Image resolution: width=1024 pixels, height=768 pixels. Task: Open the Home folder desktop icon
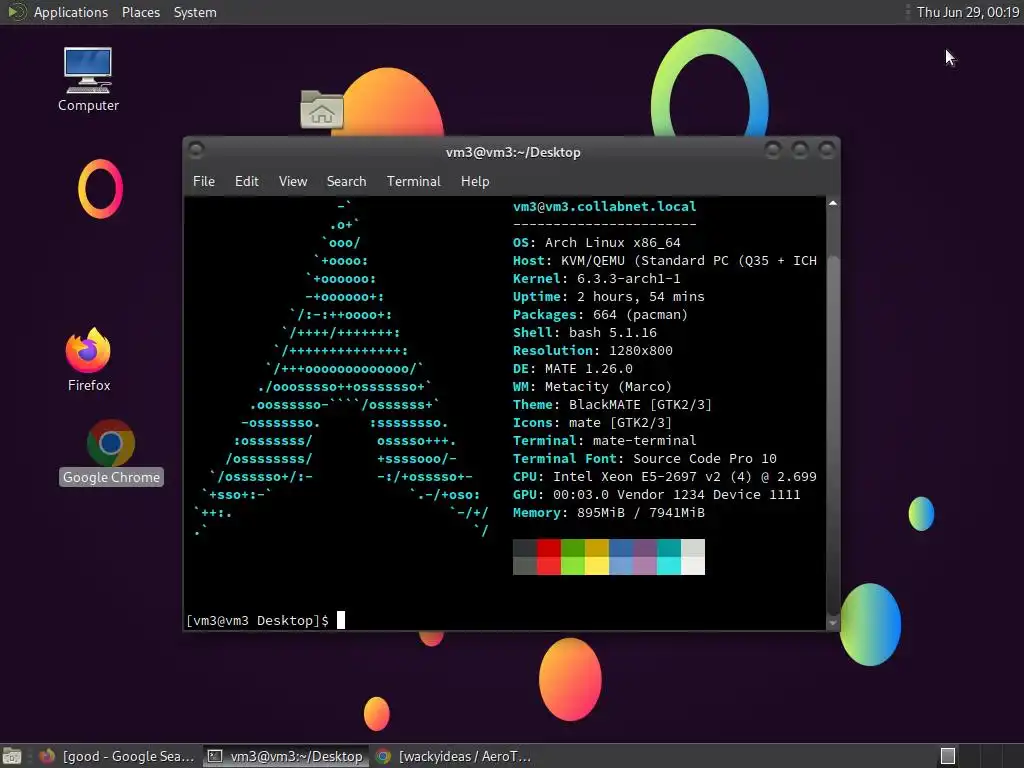tap(322, 109)
